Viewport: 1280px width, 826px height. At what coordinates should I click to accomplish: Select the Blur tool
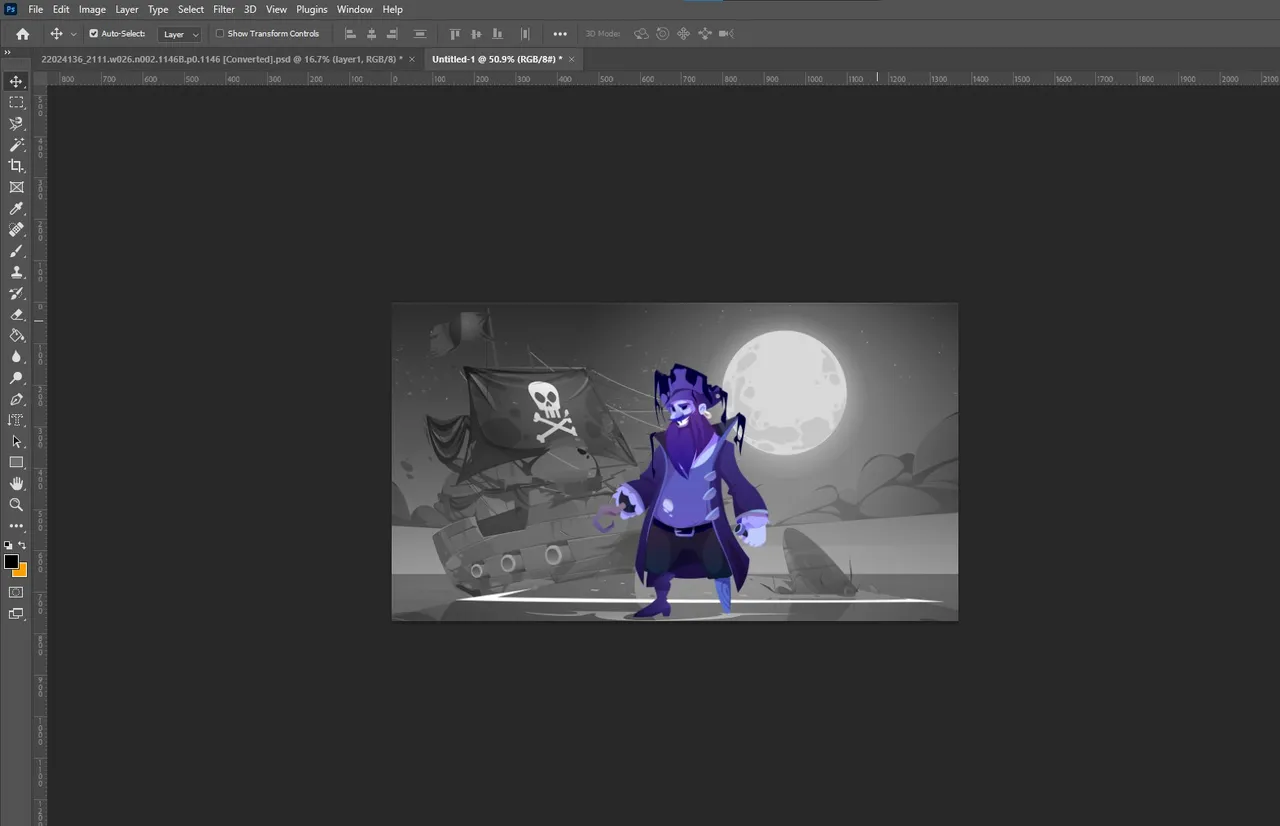(16, 357)
